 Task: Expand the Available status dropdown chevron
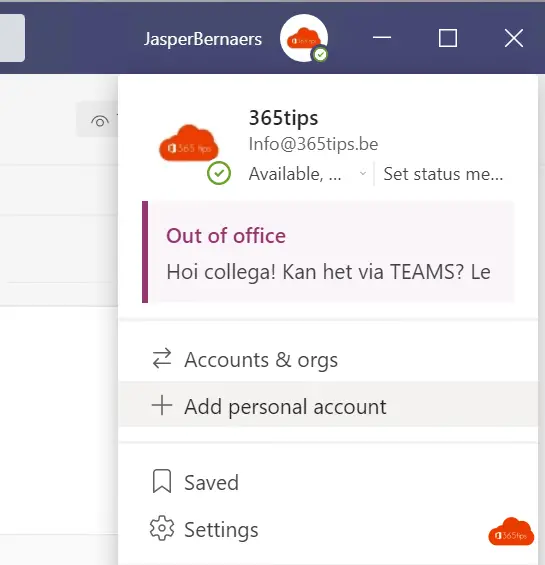[x=363, y=173]
